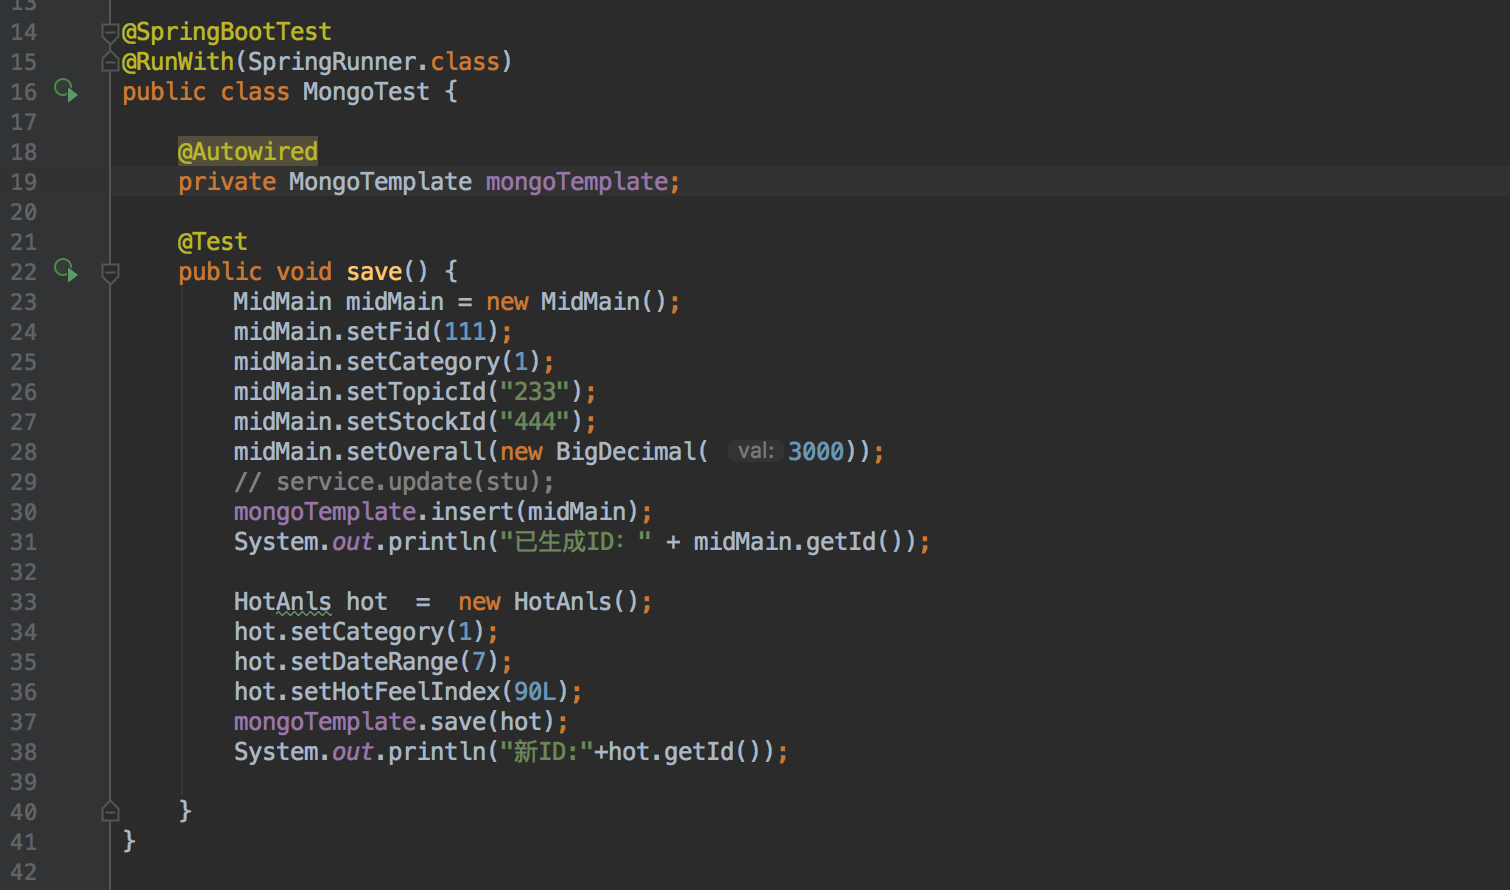Click mongoTemplate.insert(midMain) call

coord(436,512)
